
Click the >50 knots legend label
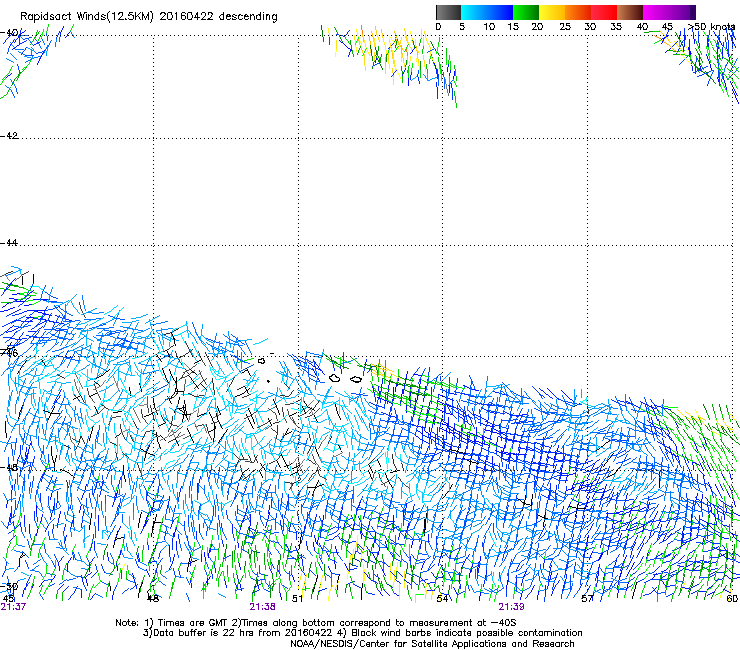click(711, 27)
